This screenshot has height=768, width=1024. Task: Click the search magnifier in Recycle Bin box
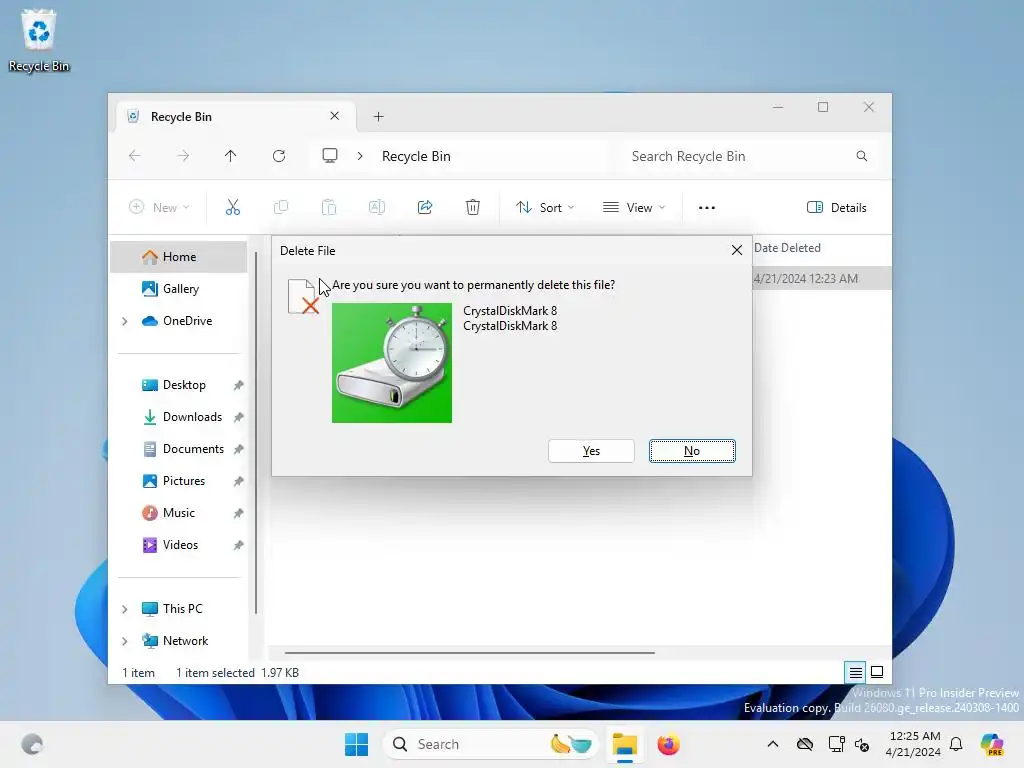862,156
